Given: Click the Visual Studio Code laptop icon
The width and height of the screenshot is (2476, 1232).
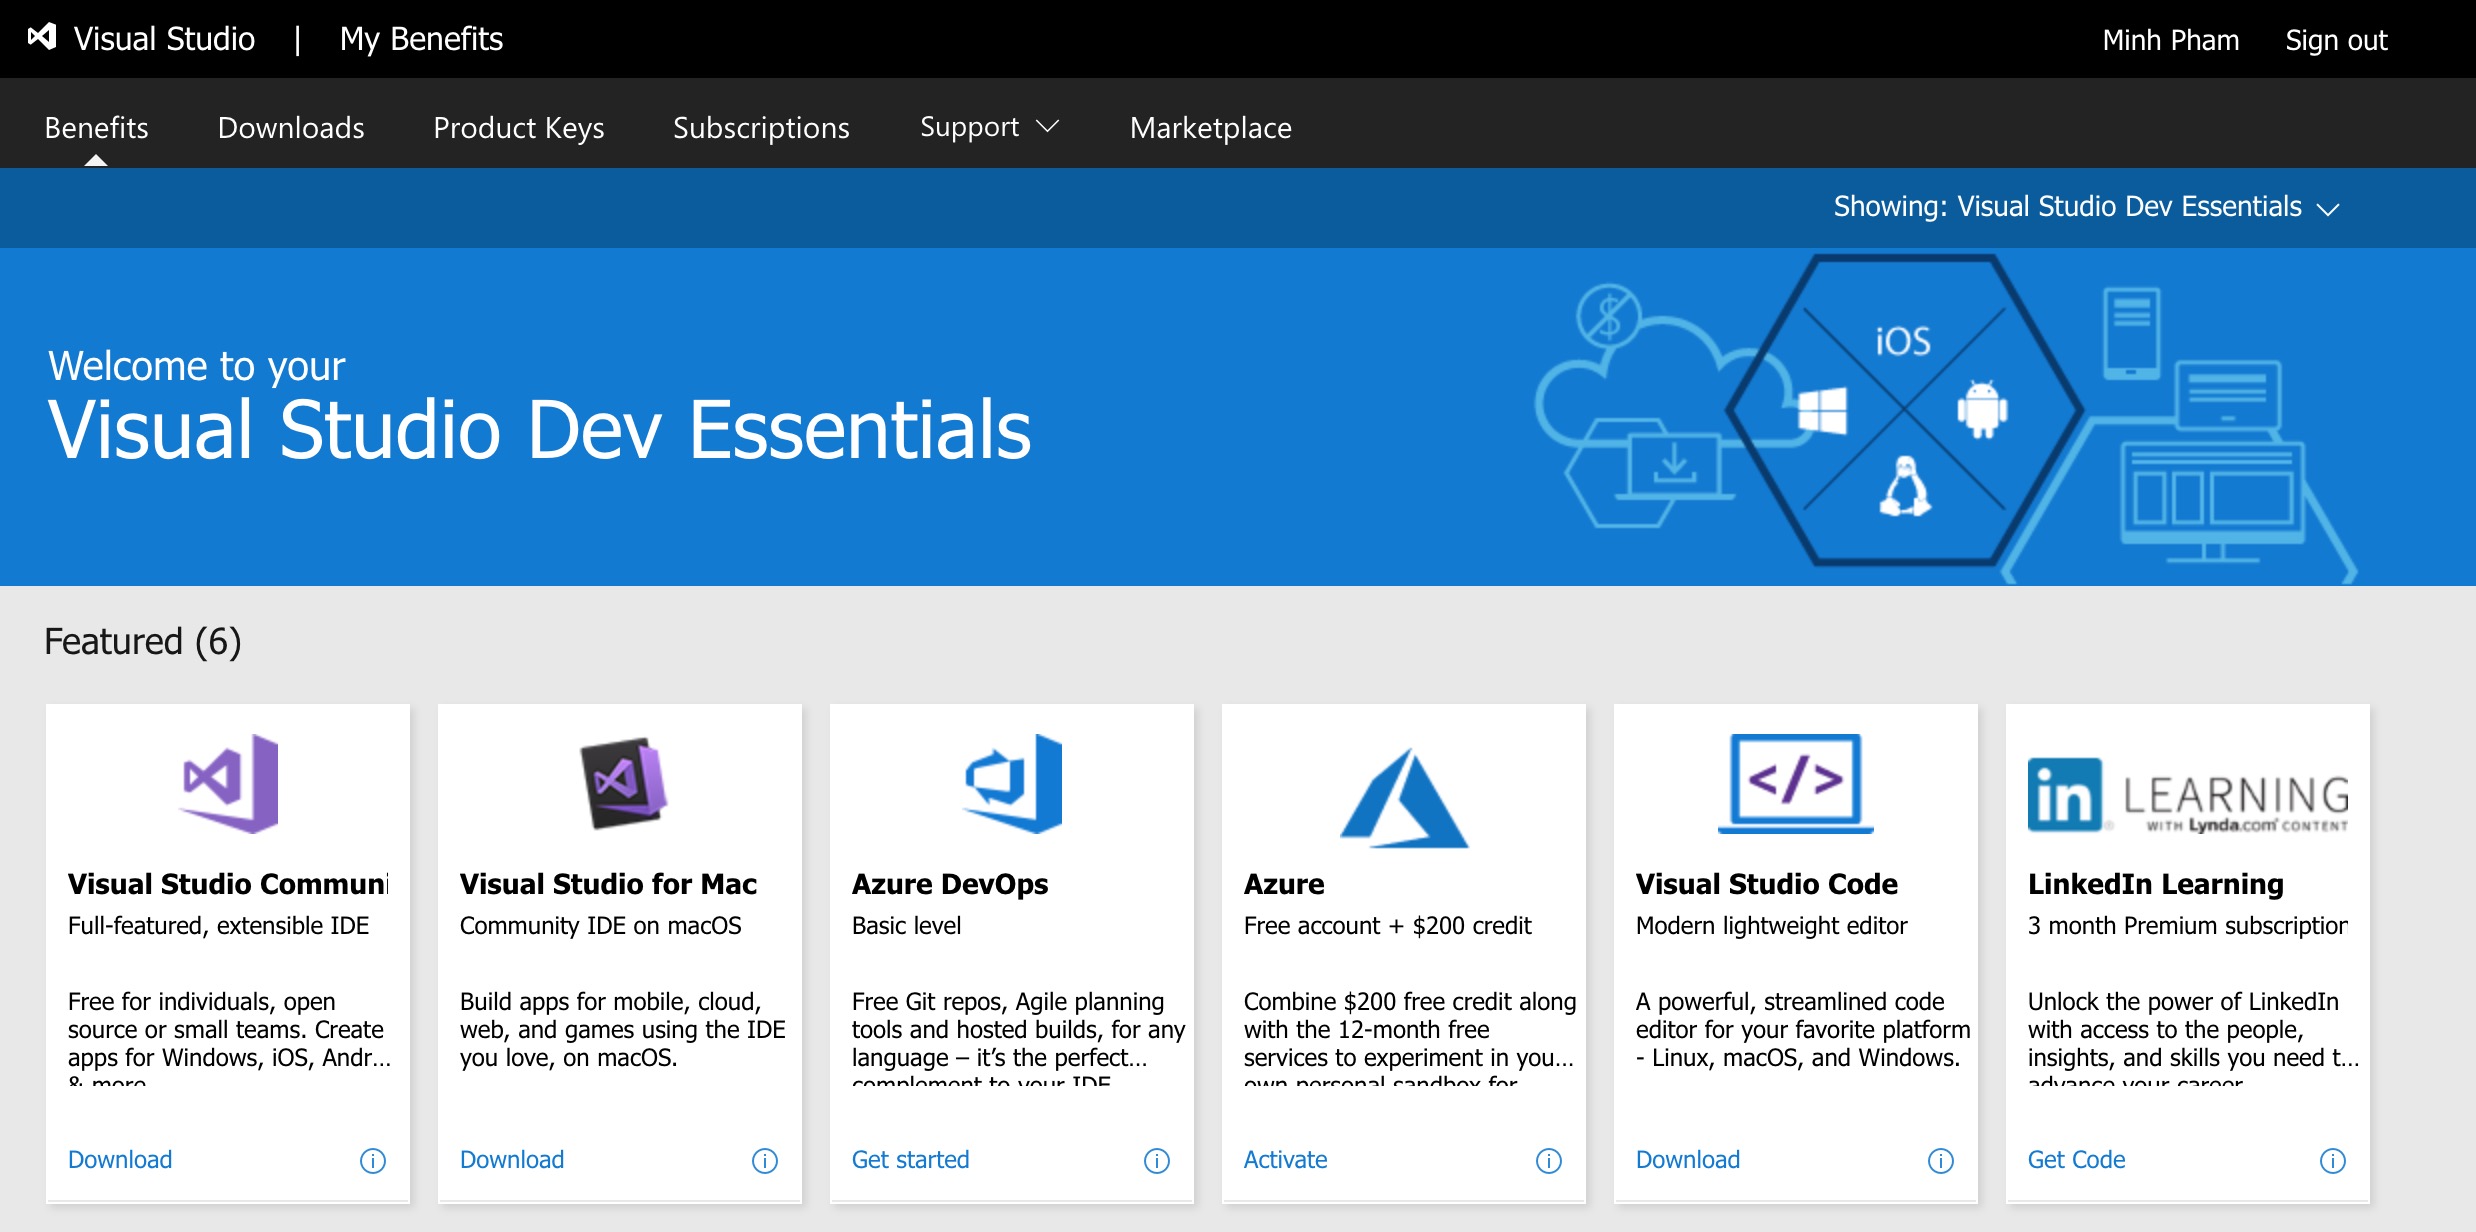Looking at the screenshot, I should (x=1795, y=783).
